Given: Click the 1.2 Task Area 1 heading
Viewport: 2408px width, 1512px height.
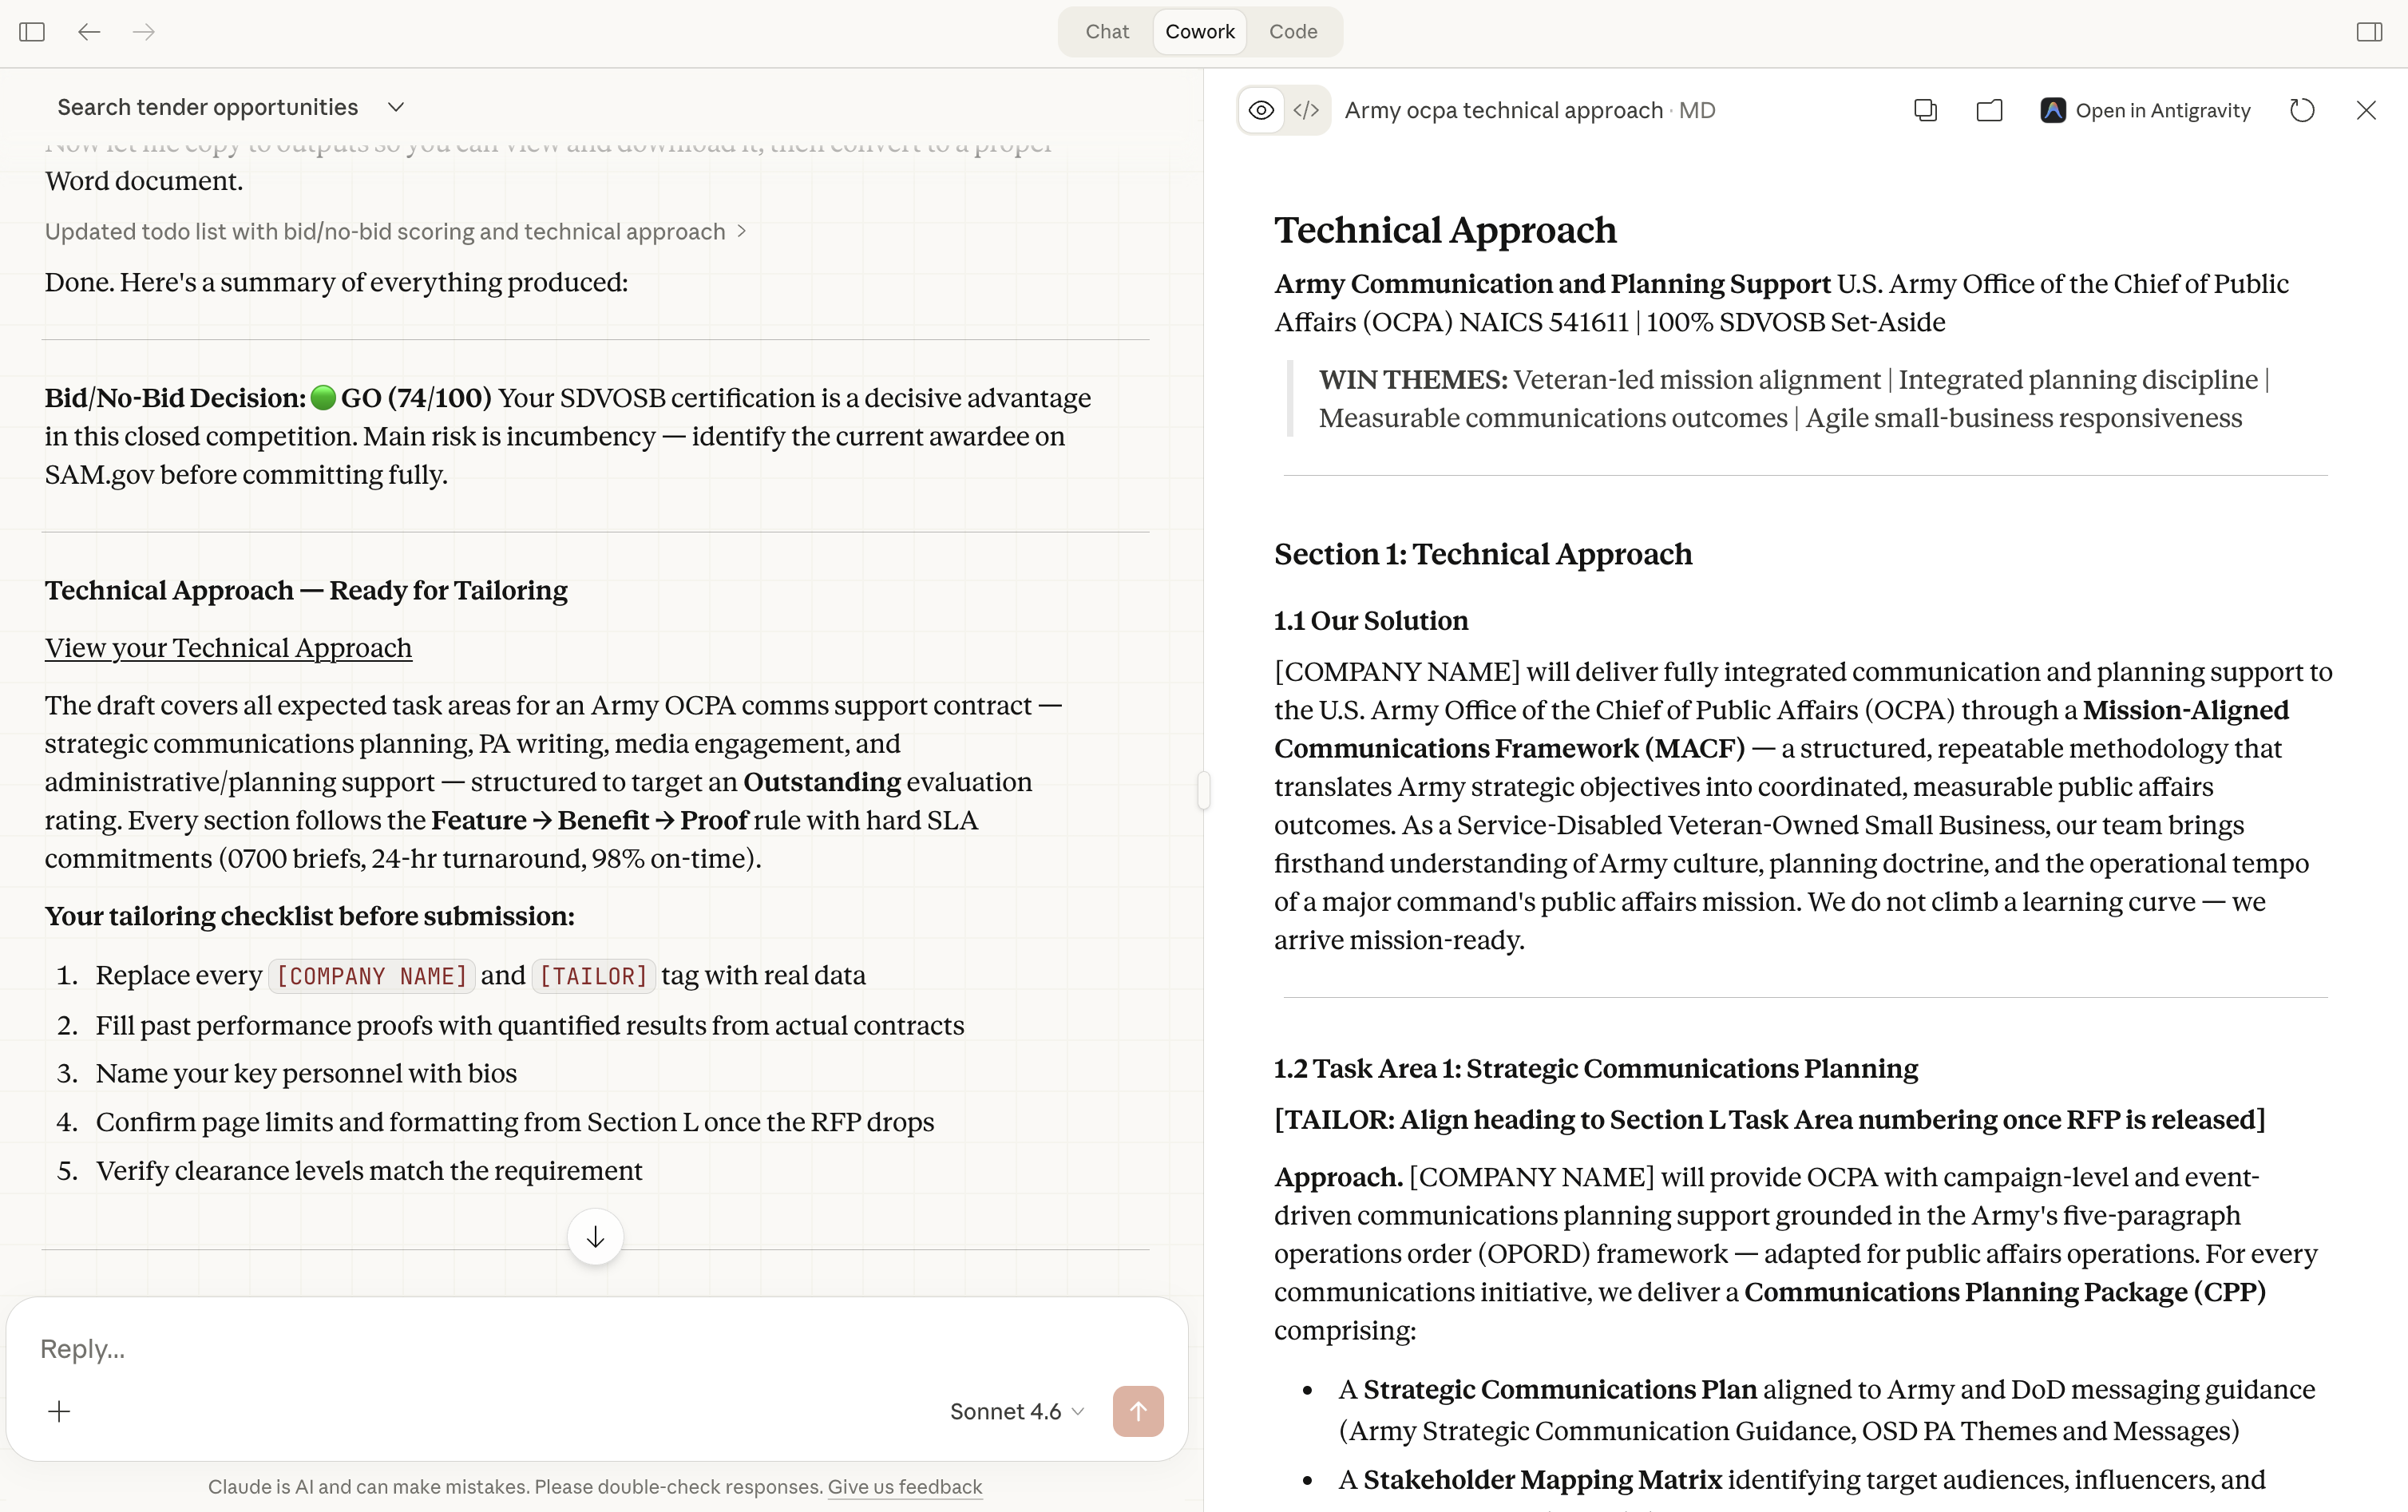Looking at the screenshot, I should [1596, 1069].
